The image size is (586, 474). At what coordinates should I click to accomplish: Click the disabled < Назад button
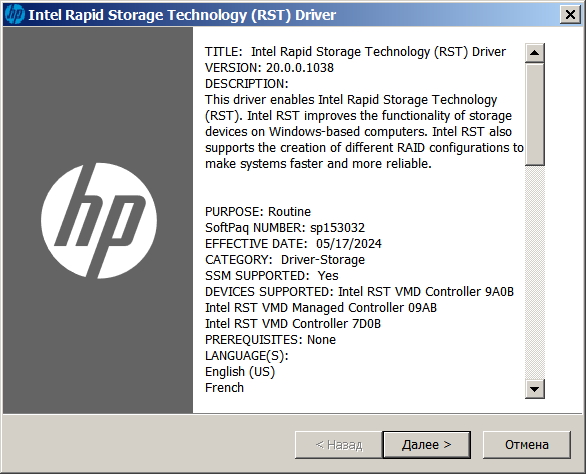339,444
